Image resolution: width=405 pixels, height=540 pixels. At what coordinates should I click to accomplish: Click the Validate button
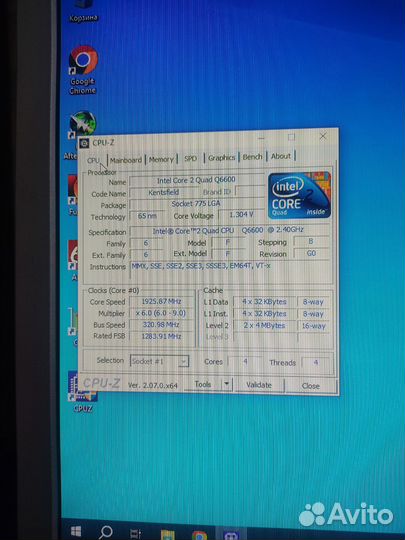pos(259,385)
